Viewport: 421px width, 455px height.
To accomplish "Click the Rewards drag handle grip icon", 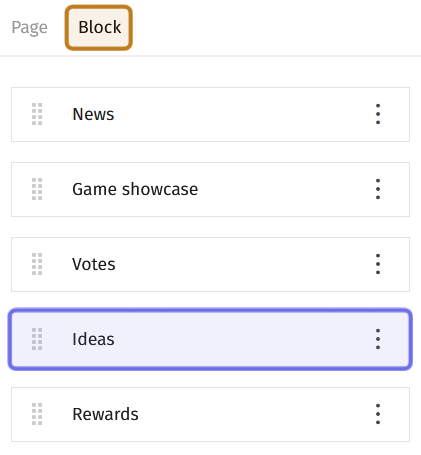I will [37, 414].
